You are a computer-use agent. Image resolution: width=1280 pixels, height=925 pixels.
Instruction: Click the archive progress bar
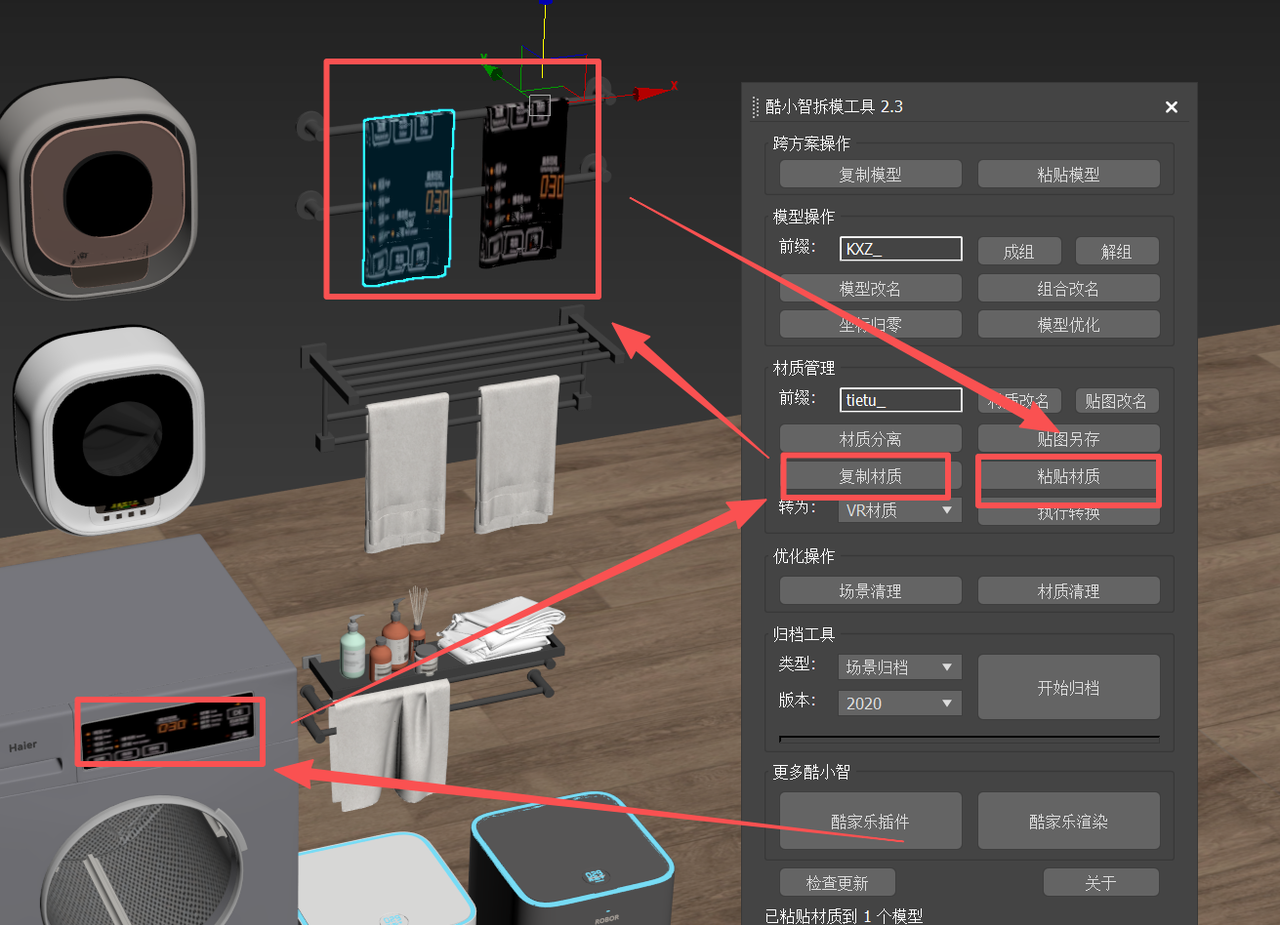(969, 738)
